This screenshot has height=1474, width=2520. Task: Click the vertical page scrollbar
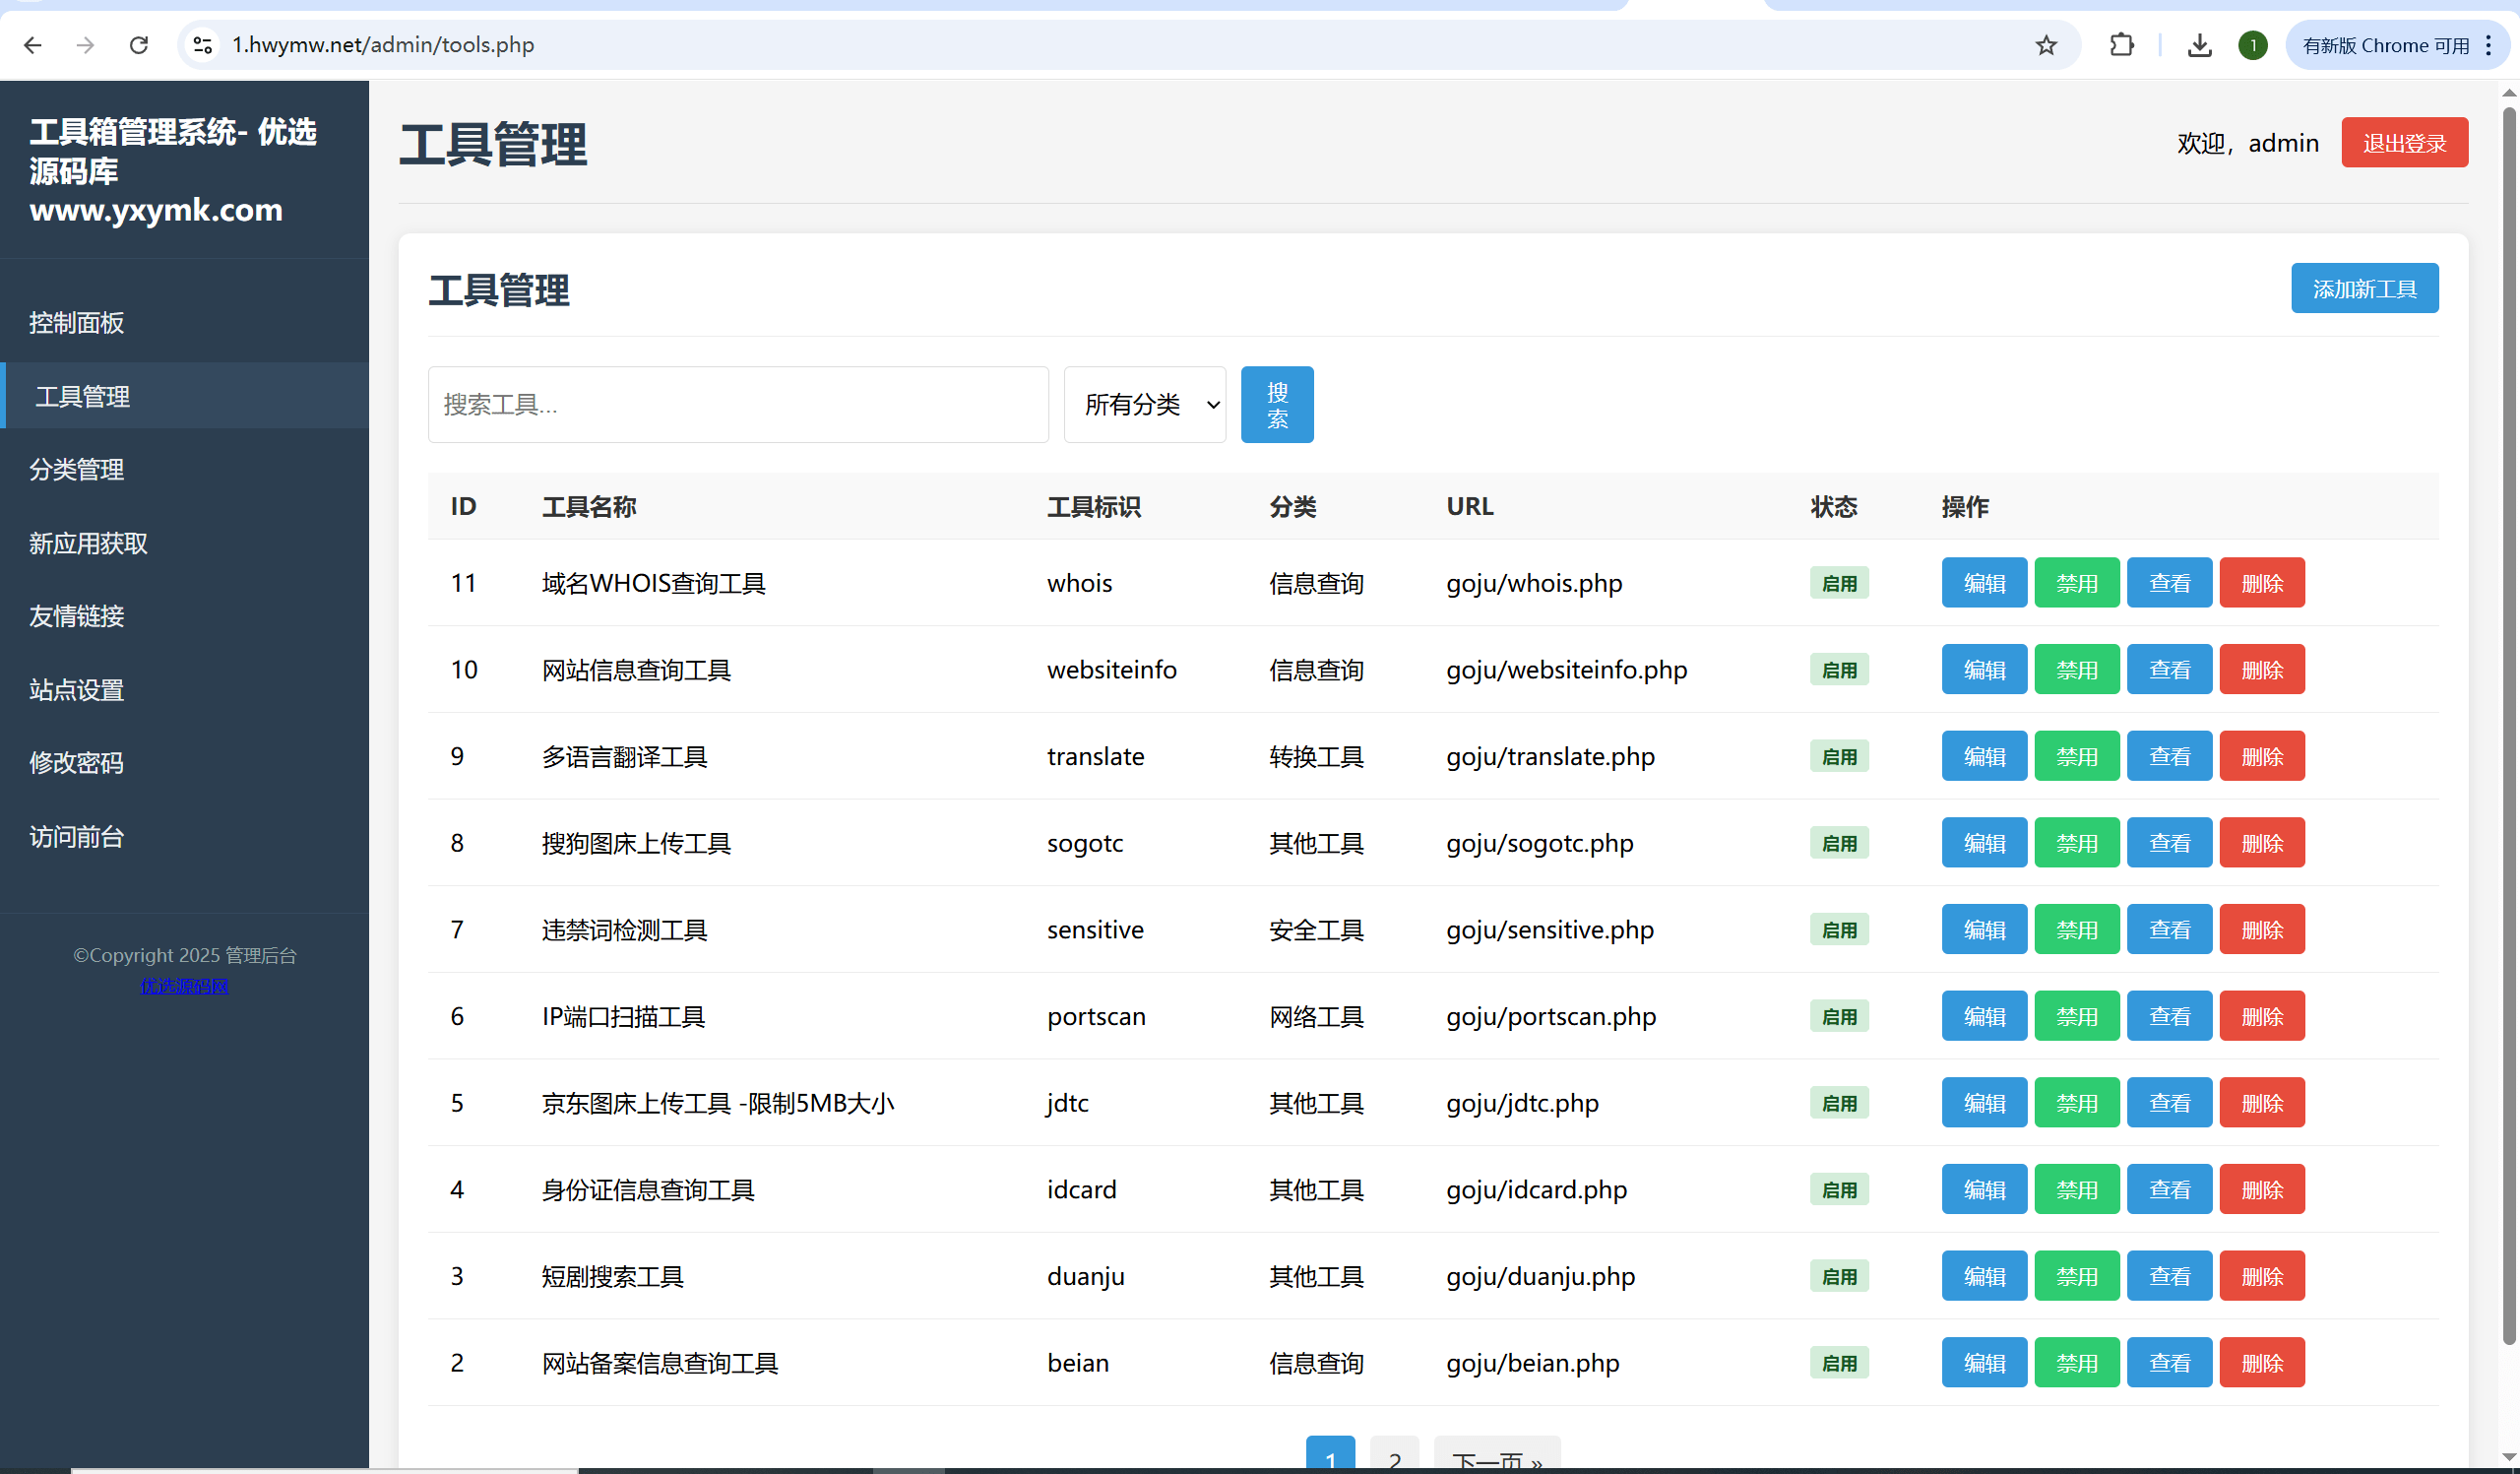tap(2508, 724)
